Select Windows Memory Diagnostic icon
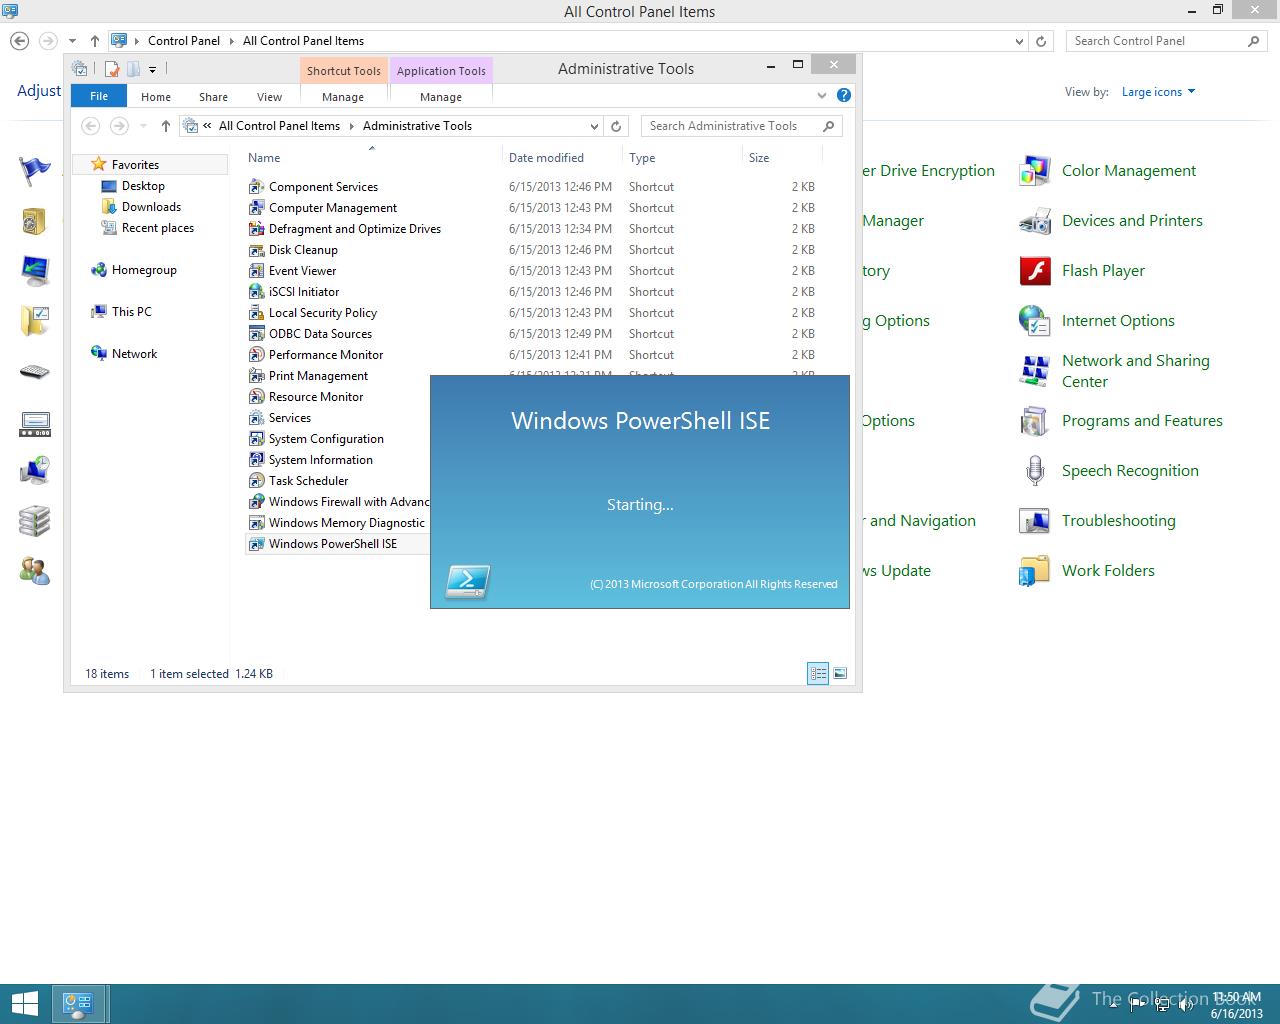 [256, 523]
